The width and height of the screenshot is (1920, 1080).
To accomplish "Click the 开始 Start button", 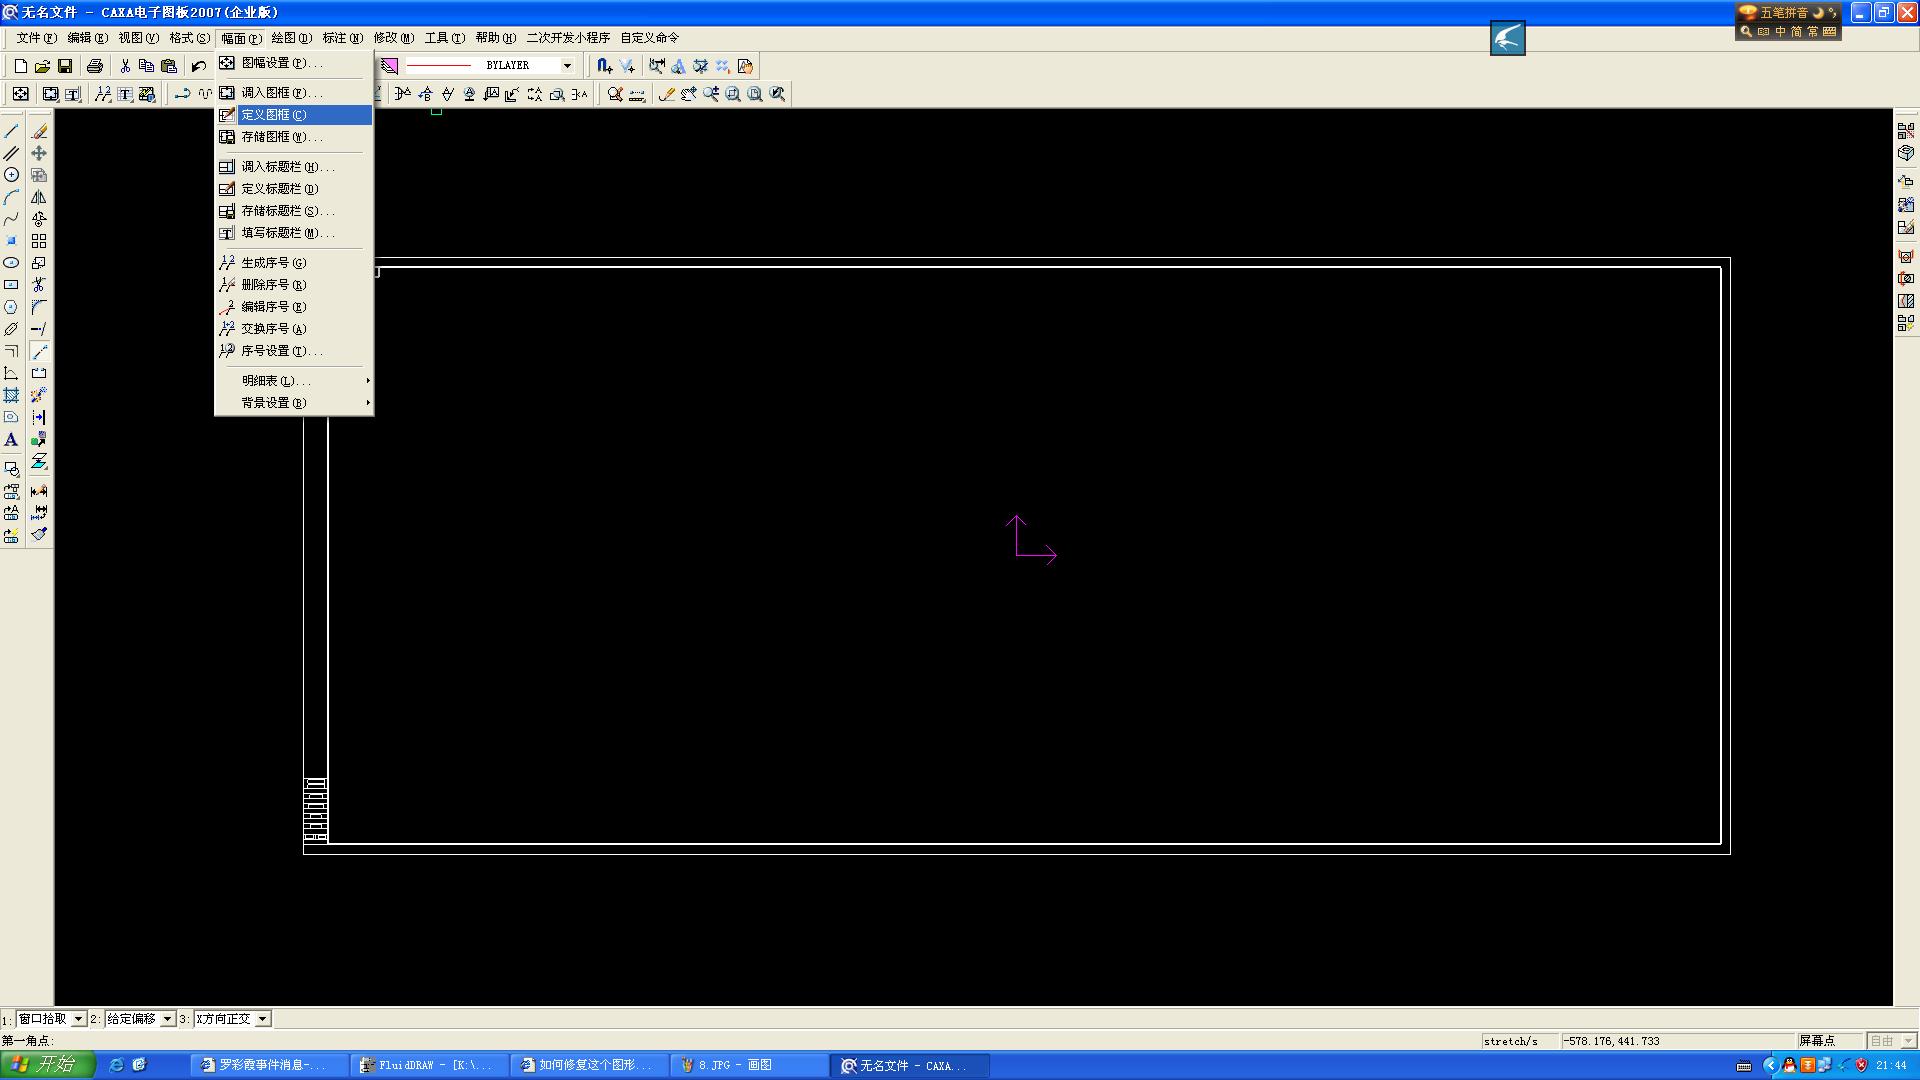I will point(47,1065).
